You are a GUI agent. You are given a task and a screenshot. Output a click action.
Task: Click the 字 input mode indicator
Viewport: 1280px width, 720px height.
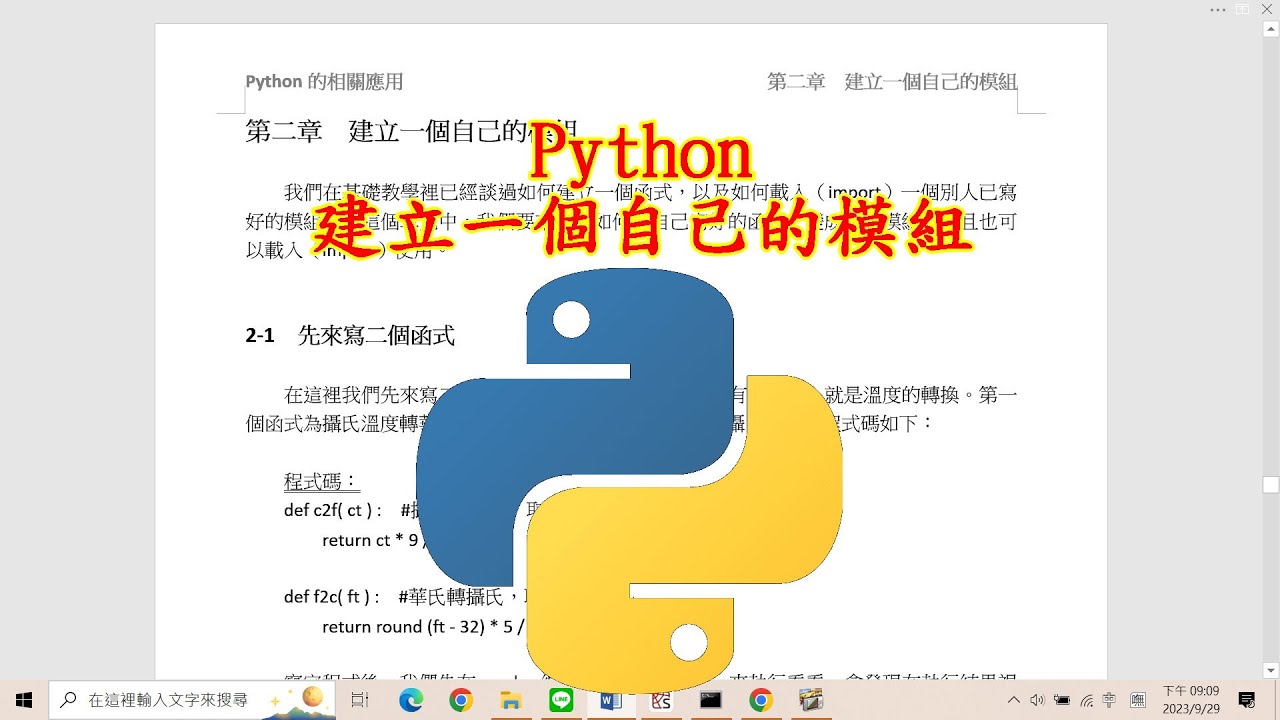coord(1109,700)
